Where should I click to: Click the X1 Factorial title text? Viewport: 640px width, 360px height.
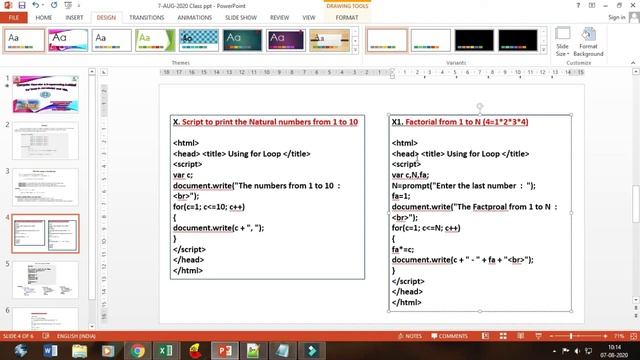pos(460,122)
